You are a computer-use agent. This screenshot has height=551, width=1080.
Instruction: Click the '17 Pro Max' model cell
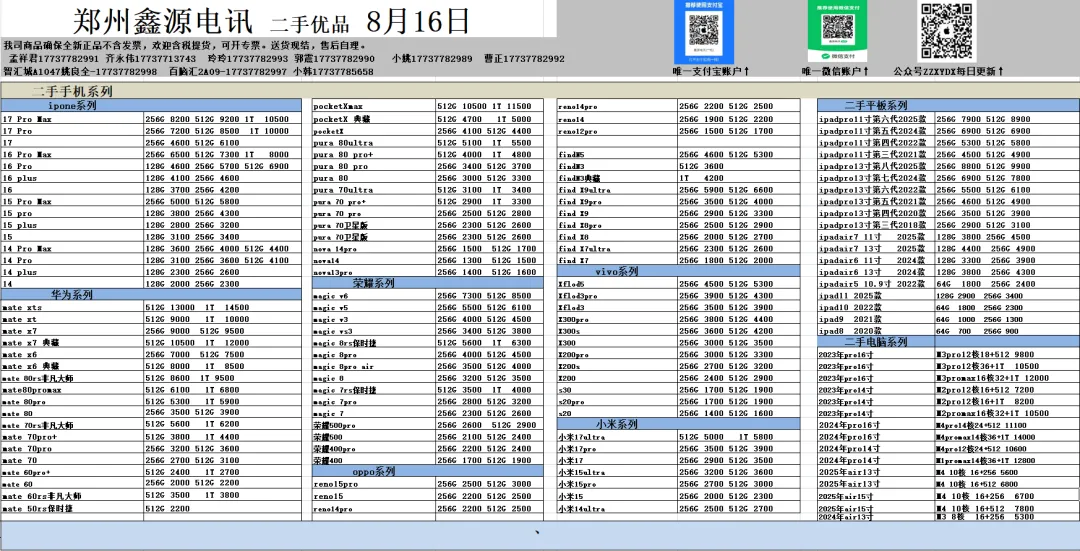(x=72, y=118)
